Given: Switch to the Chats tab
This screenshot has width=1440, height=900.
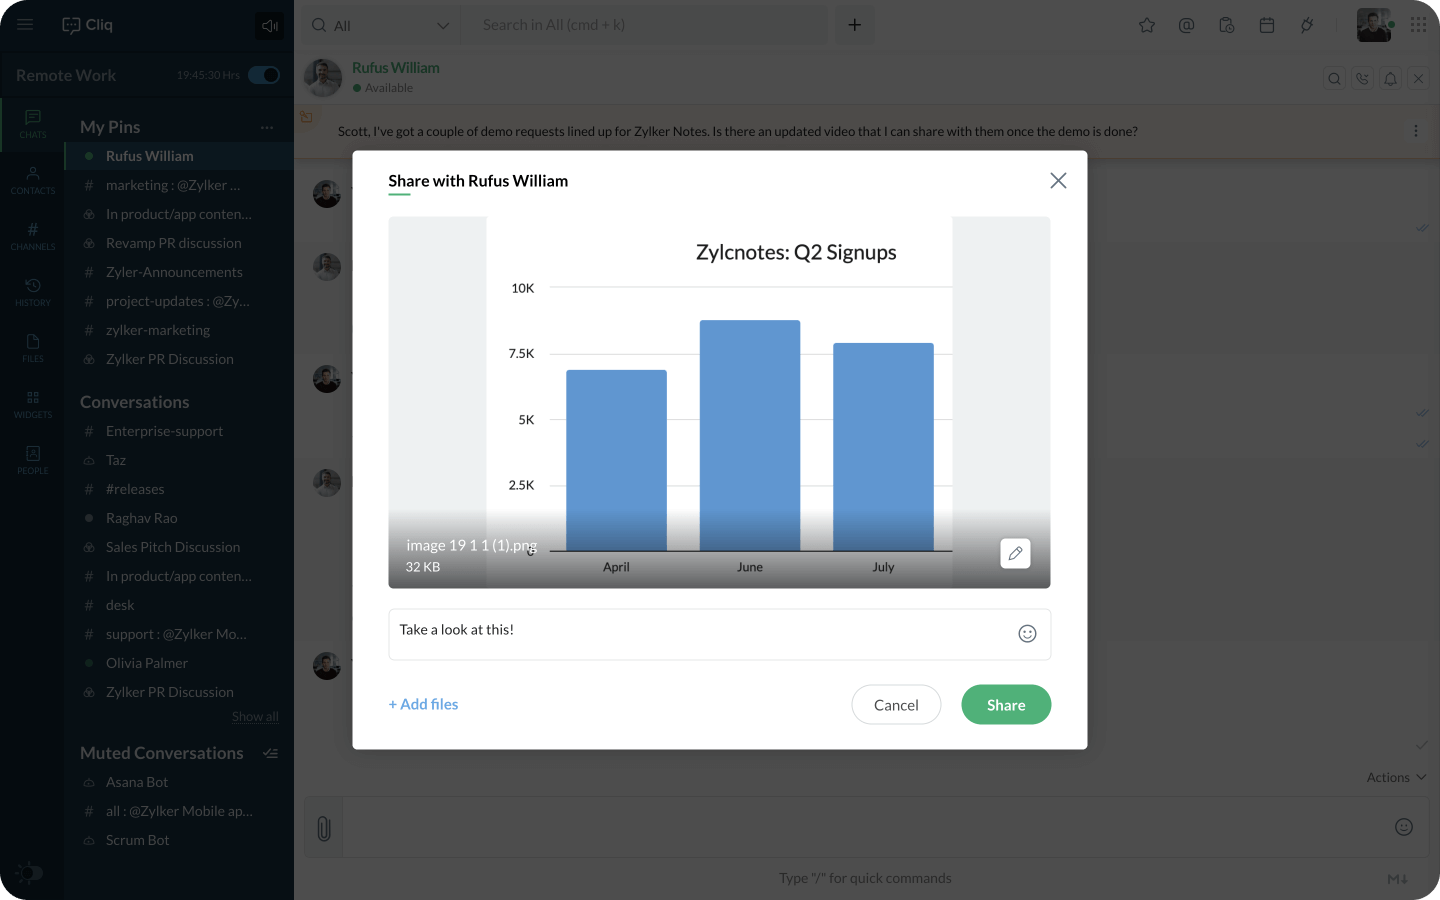Looking at the screenshot, I should pos(33,125).
